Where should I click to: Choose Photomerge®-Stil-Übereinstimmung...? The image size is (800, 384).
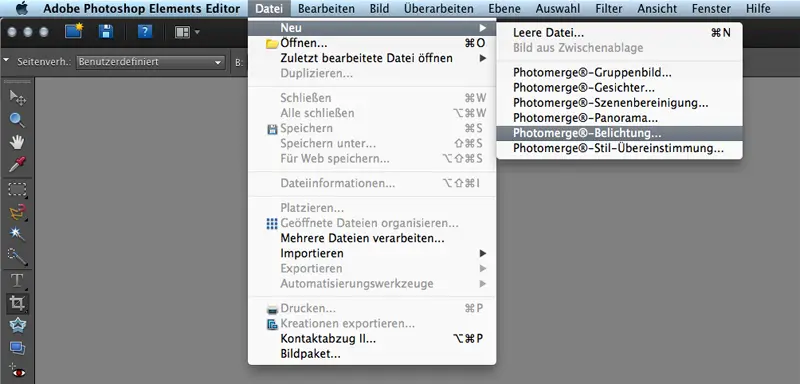(x=619, y=148)
